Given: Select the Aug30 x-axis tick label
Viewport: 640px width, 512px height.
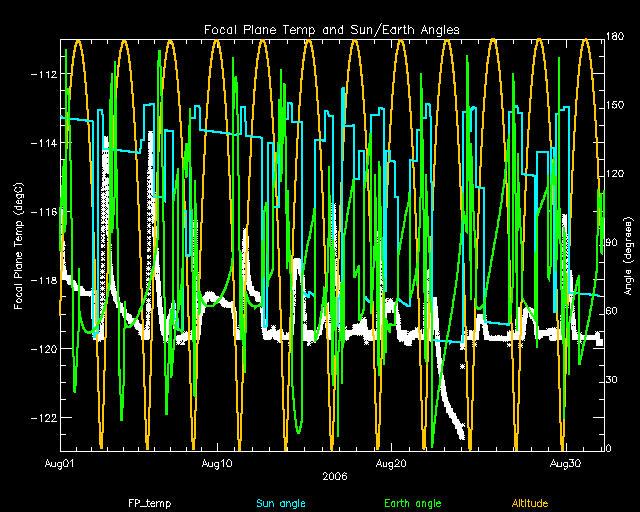Looking at the screenshot, I should [566, 465].
